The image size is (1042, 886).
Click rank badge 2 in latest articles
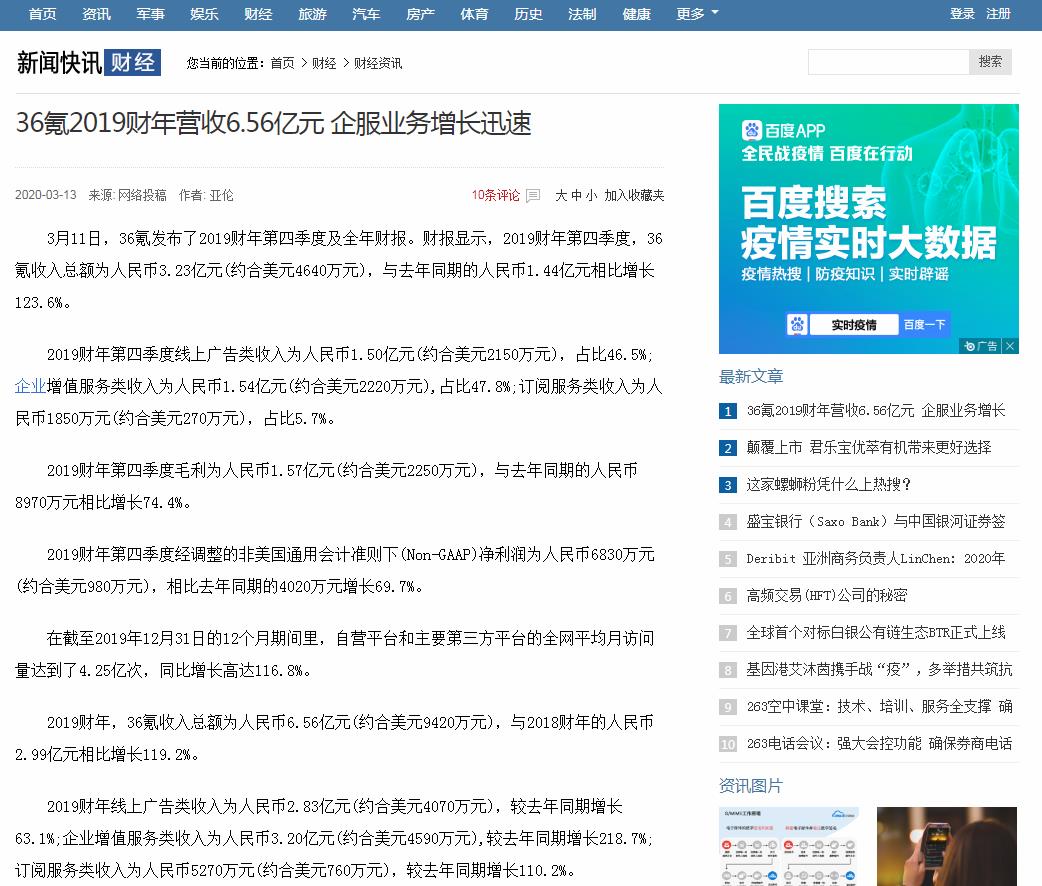[728, 448]
